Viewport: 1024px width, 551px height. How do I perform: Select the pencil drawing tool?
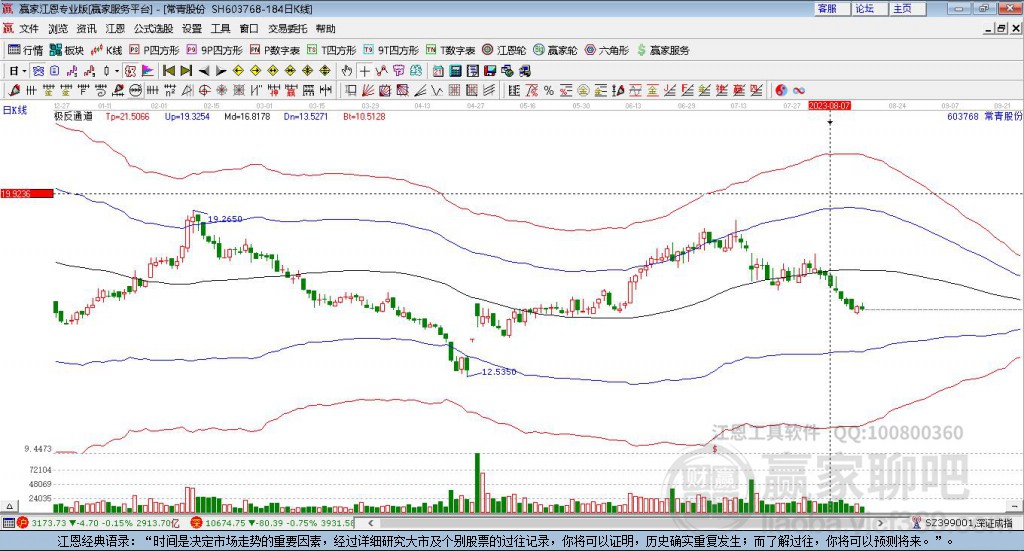click(x=14, y=91)
